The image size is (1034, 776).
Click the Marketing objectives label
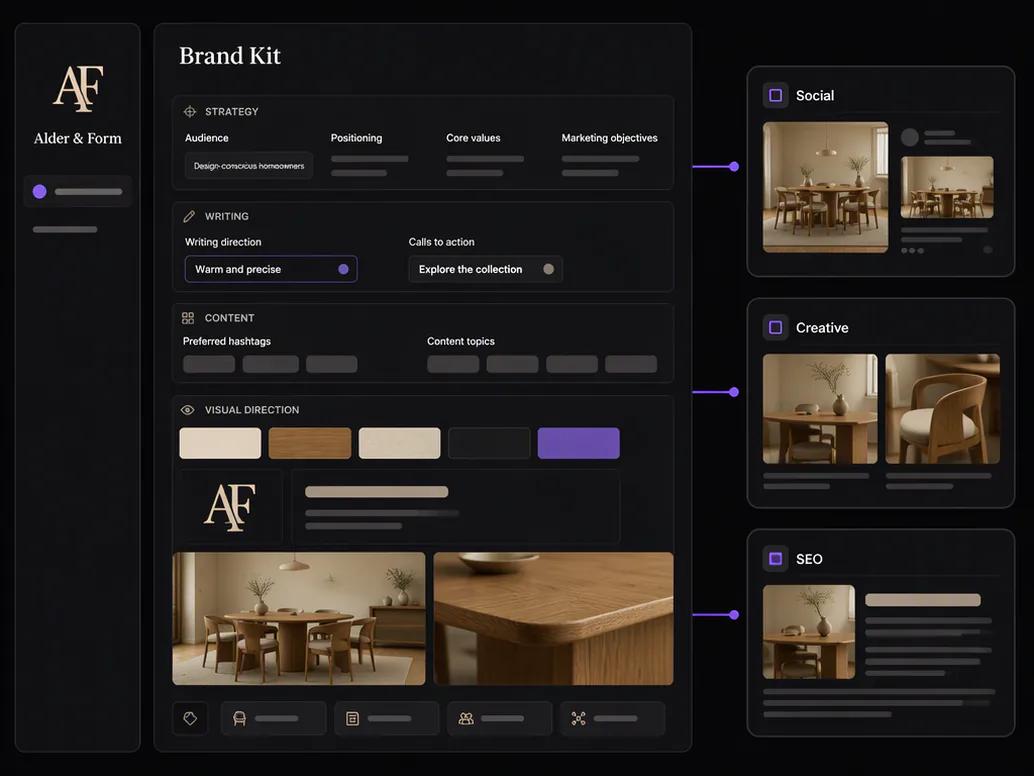point(609,138)
